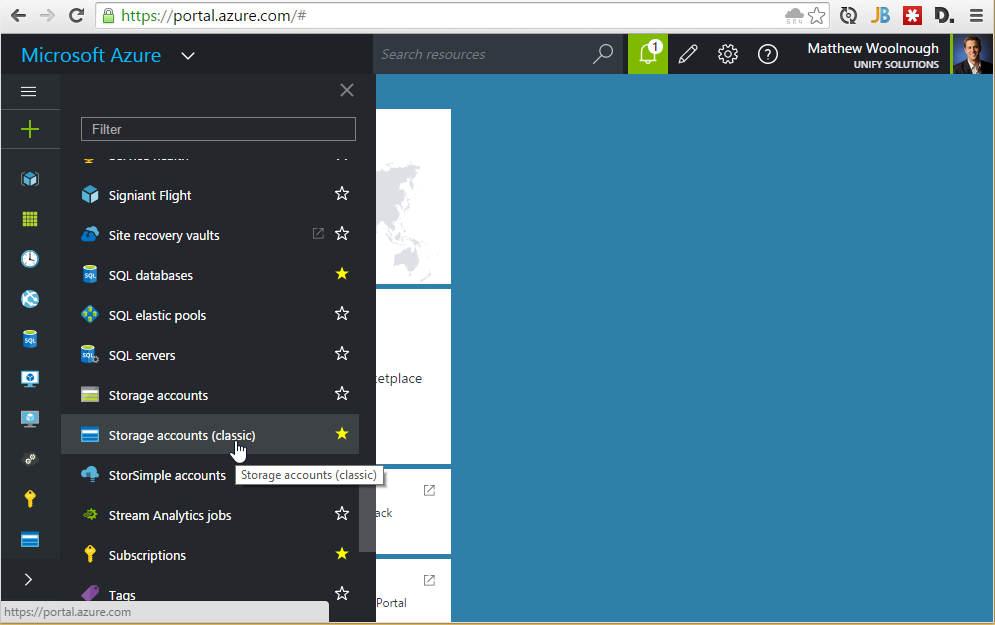995x625 pixels.
Task: Expand the Microsoft Azure dropdown chevron
Action: (188, 56)
